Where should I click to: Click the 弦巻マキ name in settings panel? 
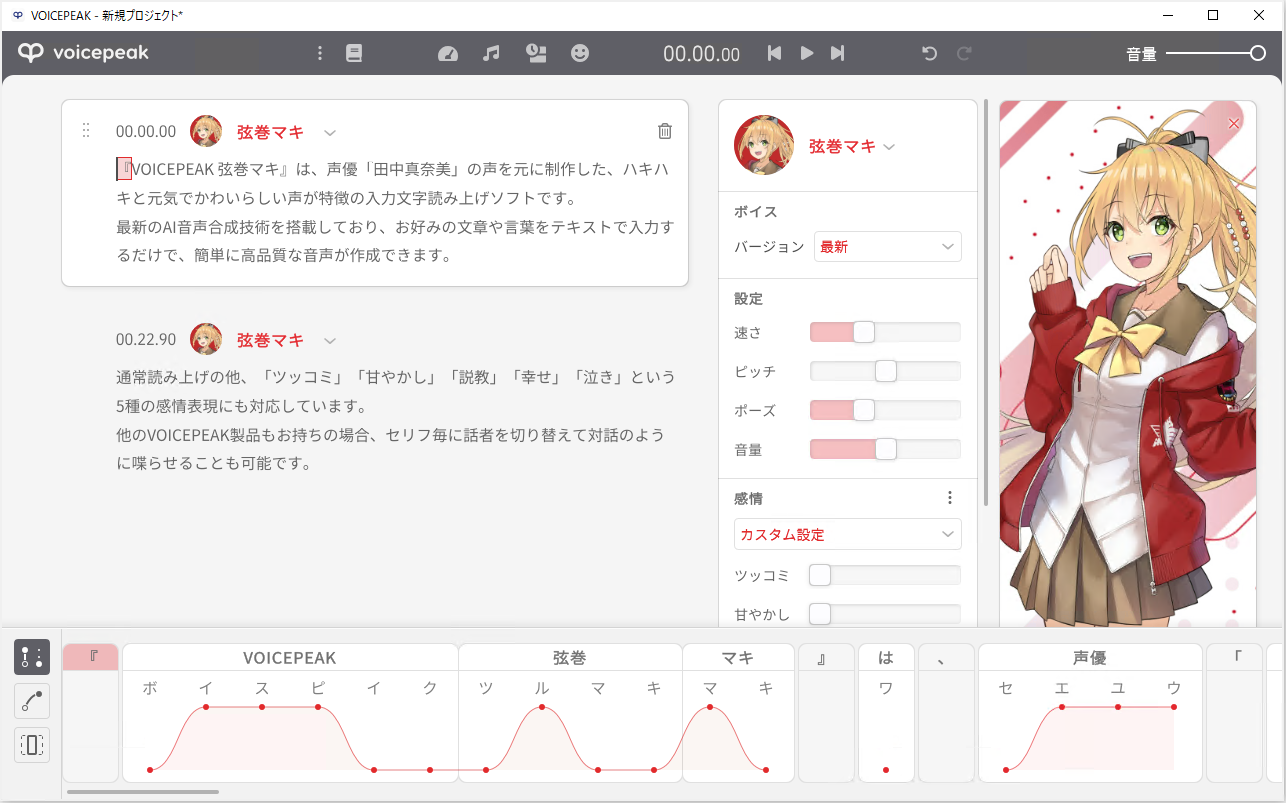841,146
